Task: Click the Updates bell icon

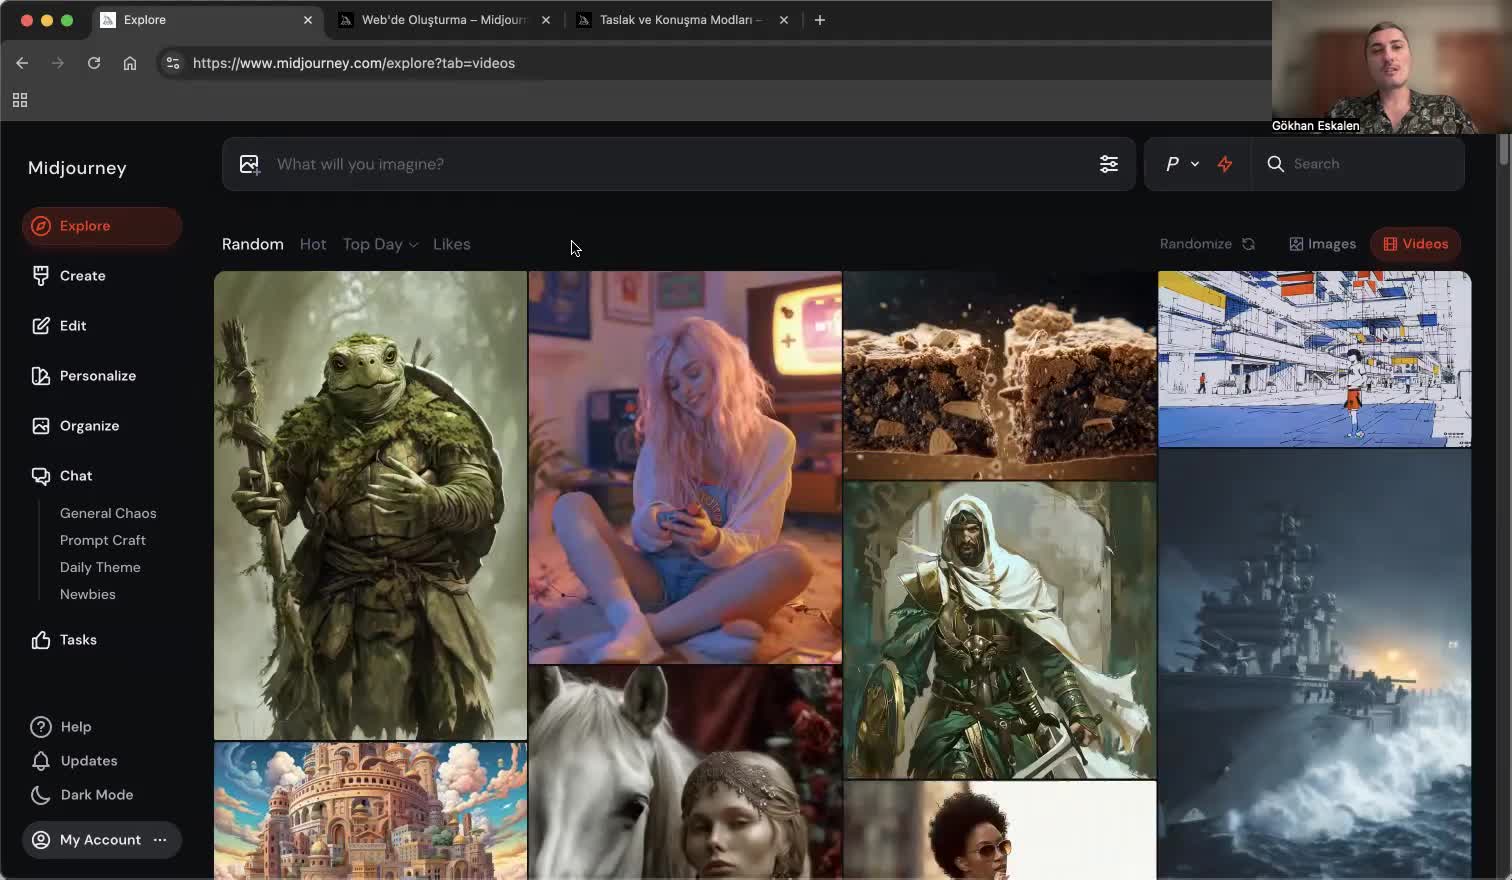Action: point(41,761)
